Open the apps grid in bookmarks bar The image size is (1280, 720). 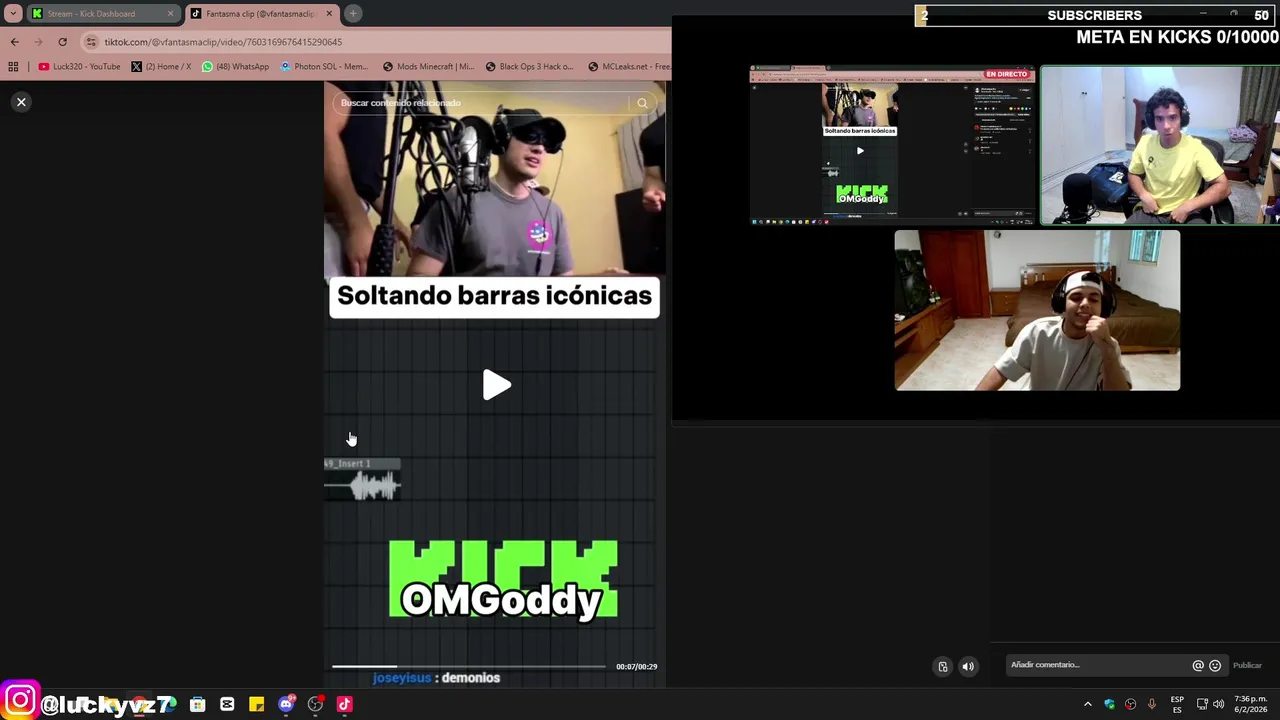coord(13,67)
